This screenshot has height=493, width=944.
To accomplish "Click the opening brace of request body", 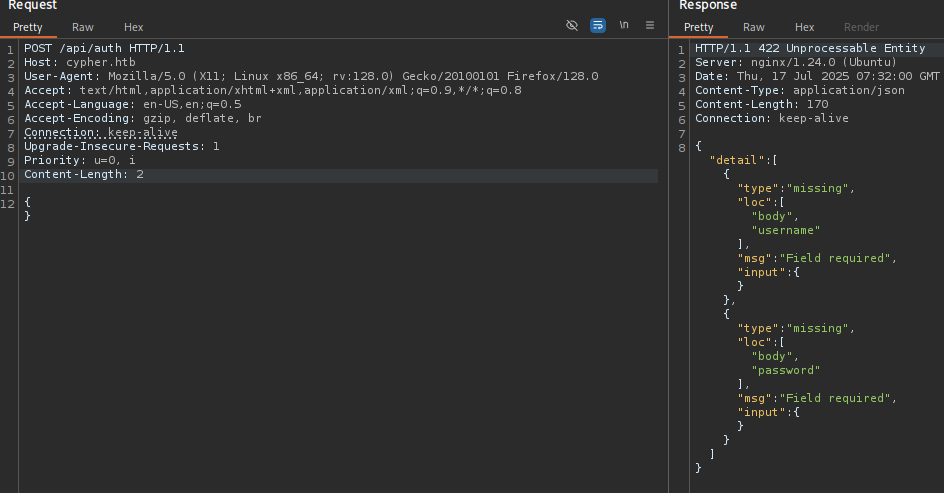I will pyautogui.click(x=27, y=202).
